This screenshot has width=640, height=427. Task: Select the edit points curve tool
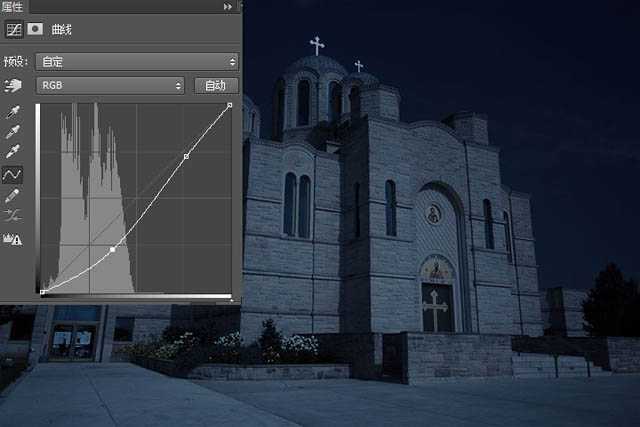14,174
